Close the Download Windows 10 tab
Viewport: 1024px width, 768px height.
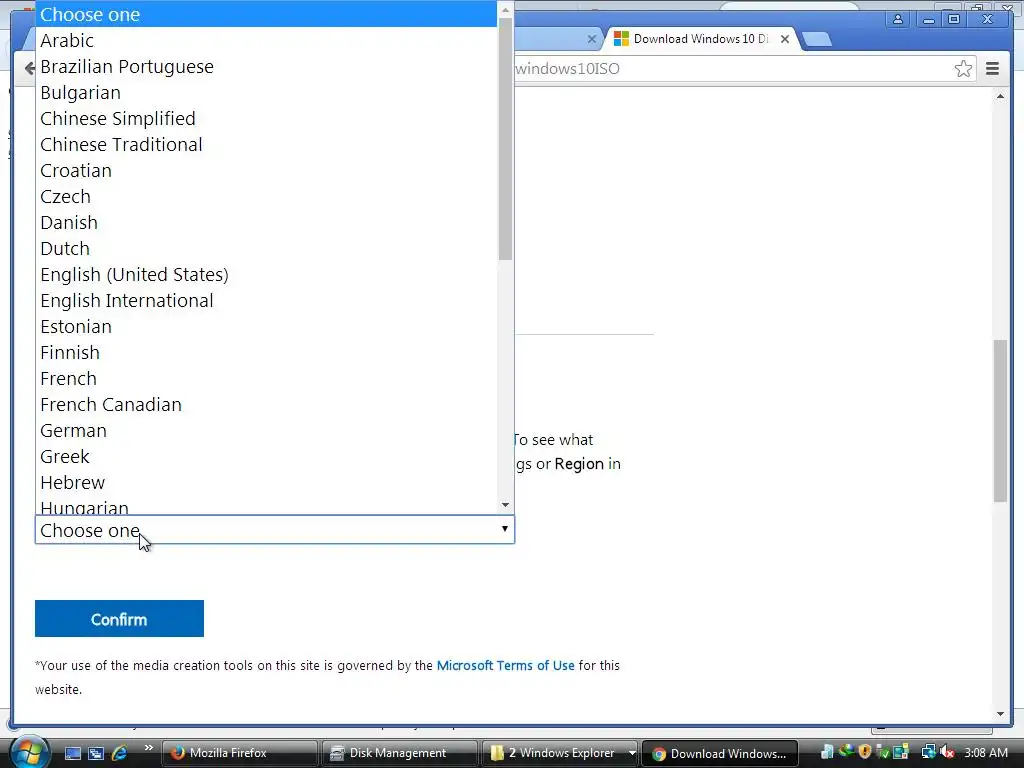click(x=785, y=39)
